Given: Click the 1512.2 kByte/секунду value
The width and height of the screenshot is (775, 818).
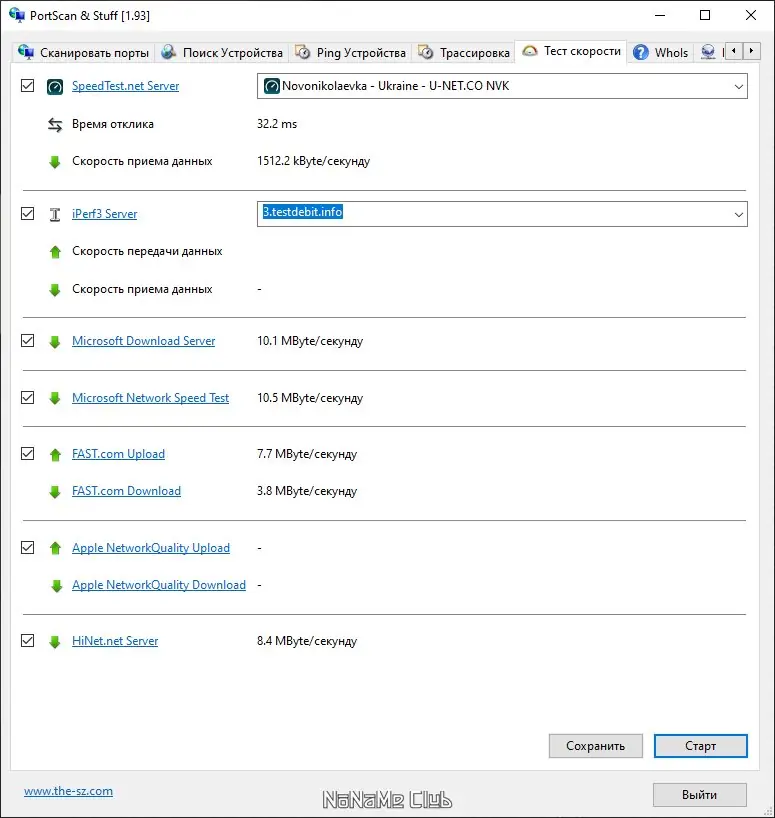Looking at the screenshot, I should pyautogui.click(x=313, y=161).
